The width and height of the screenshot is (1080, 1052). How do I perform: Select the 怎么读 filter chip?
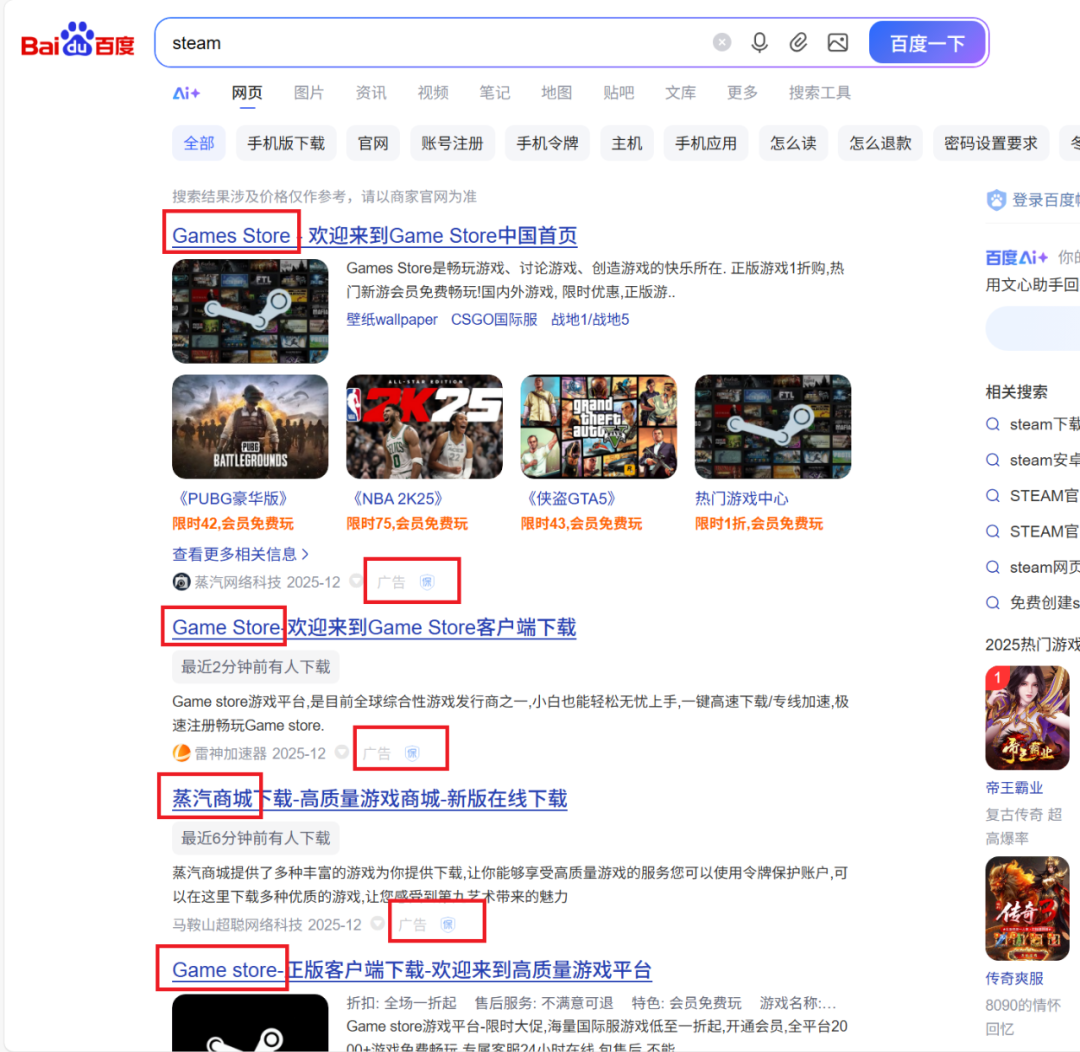(793, 143)
